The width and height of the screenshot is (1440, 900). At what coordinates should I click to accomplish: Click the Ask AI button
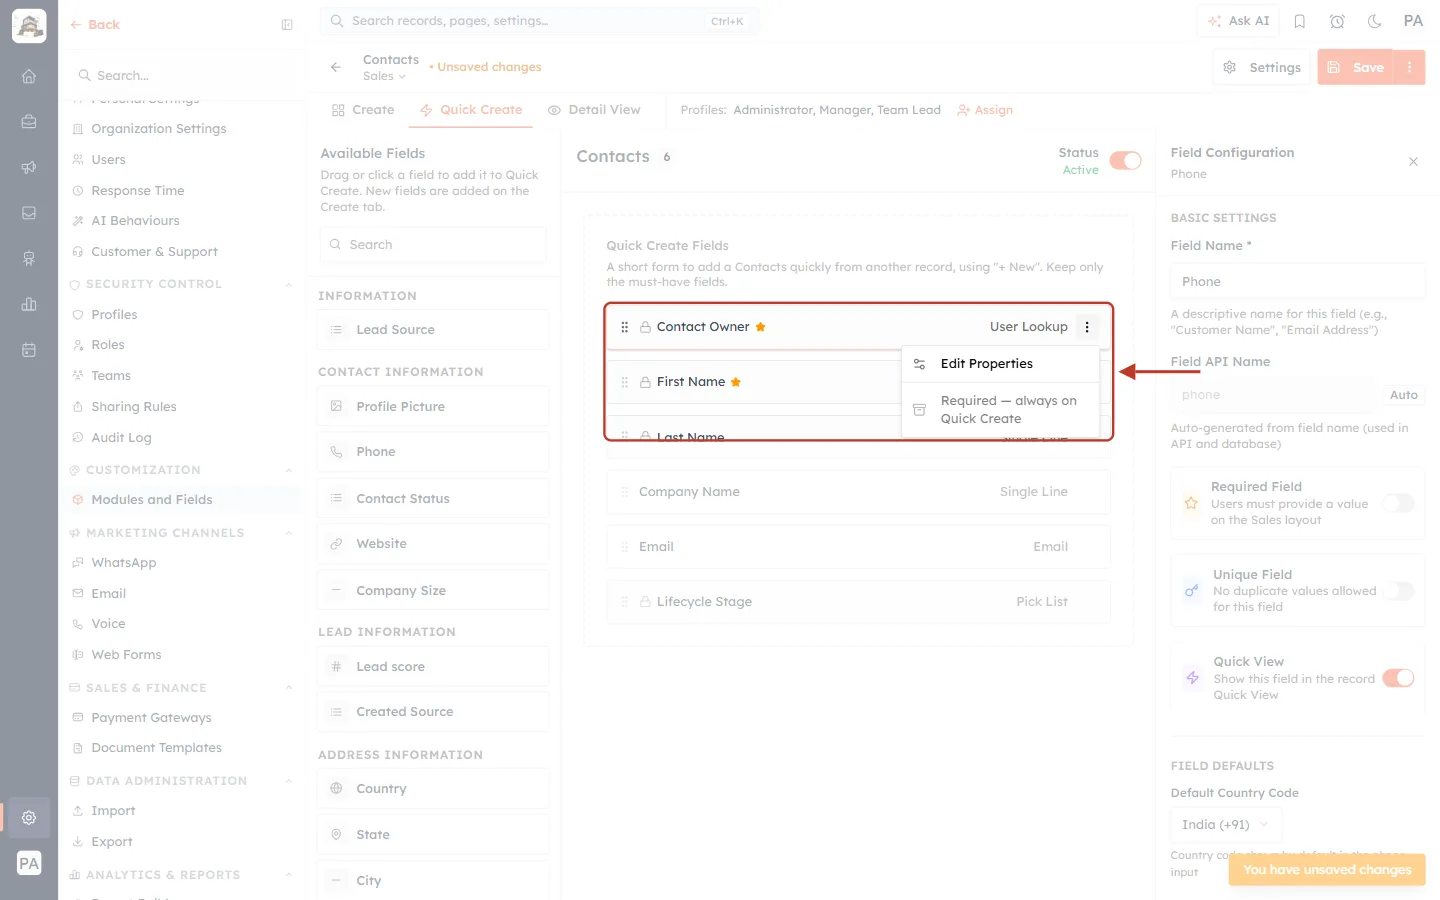coord(1238,21)
